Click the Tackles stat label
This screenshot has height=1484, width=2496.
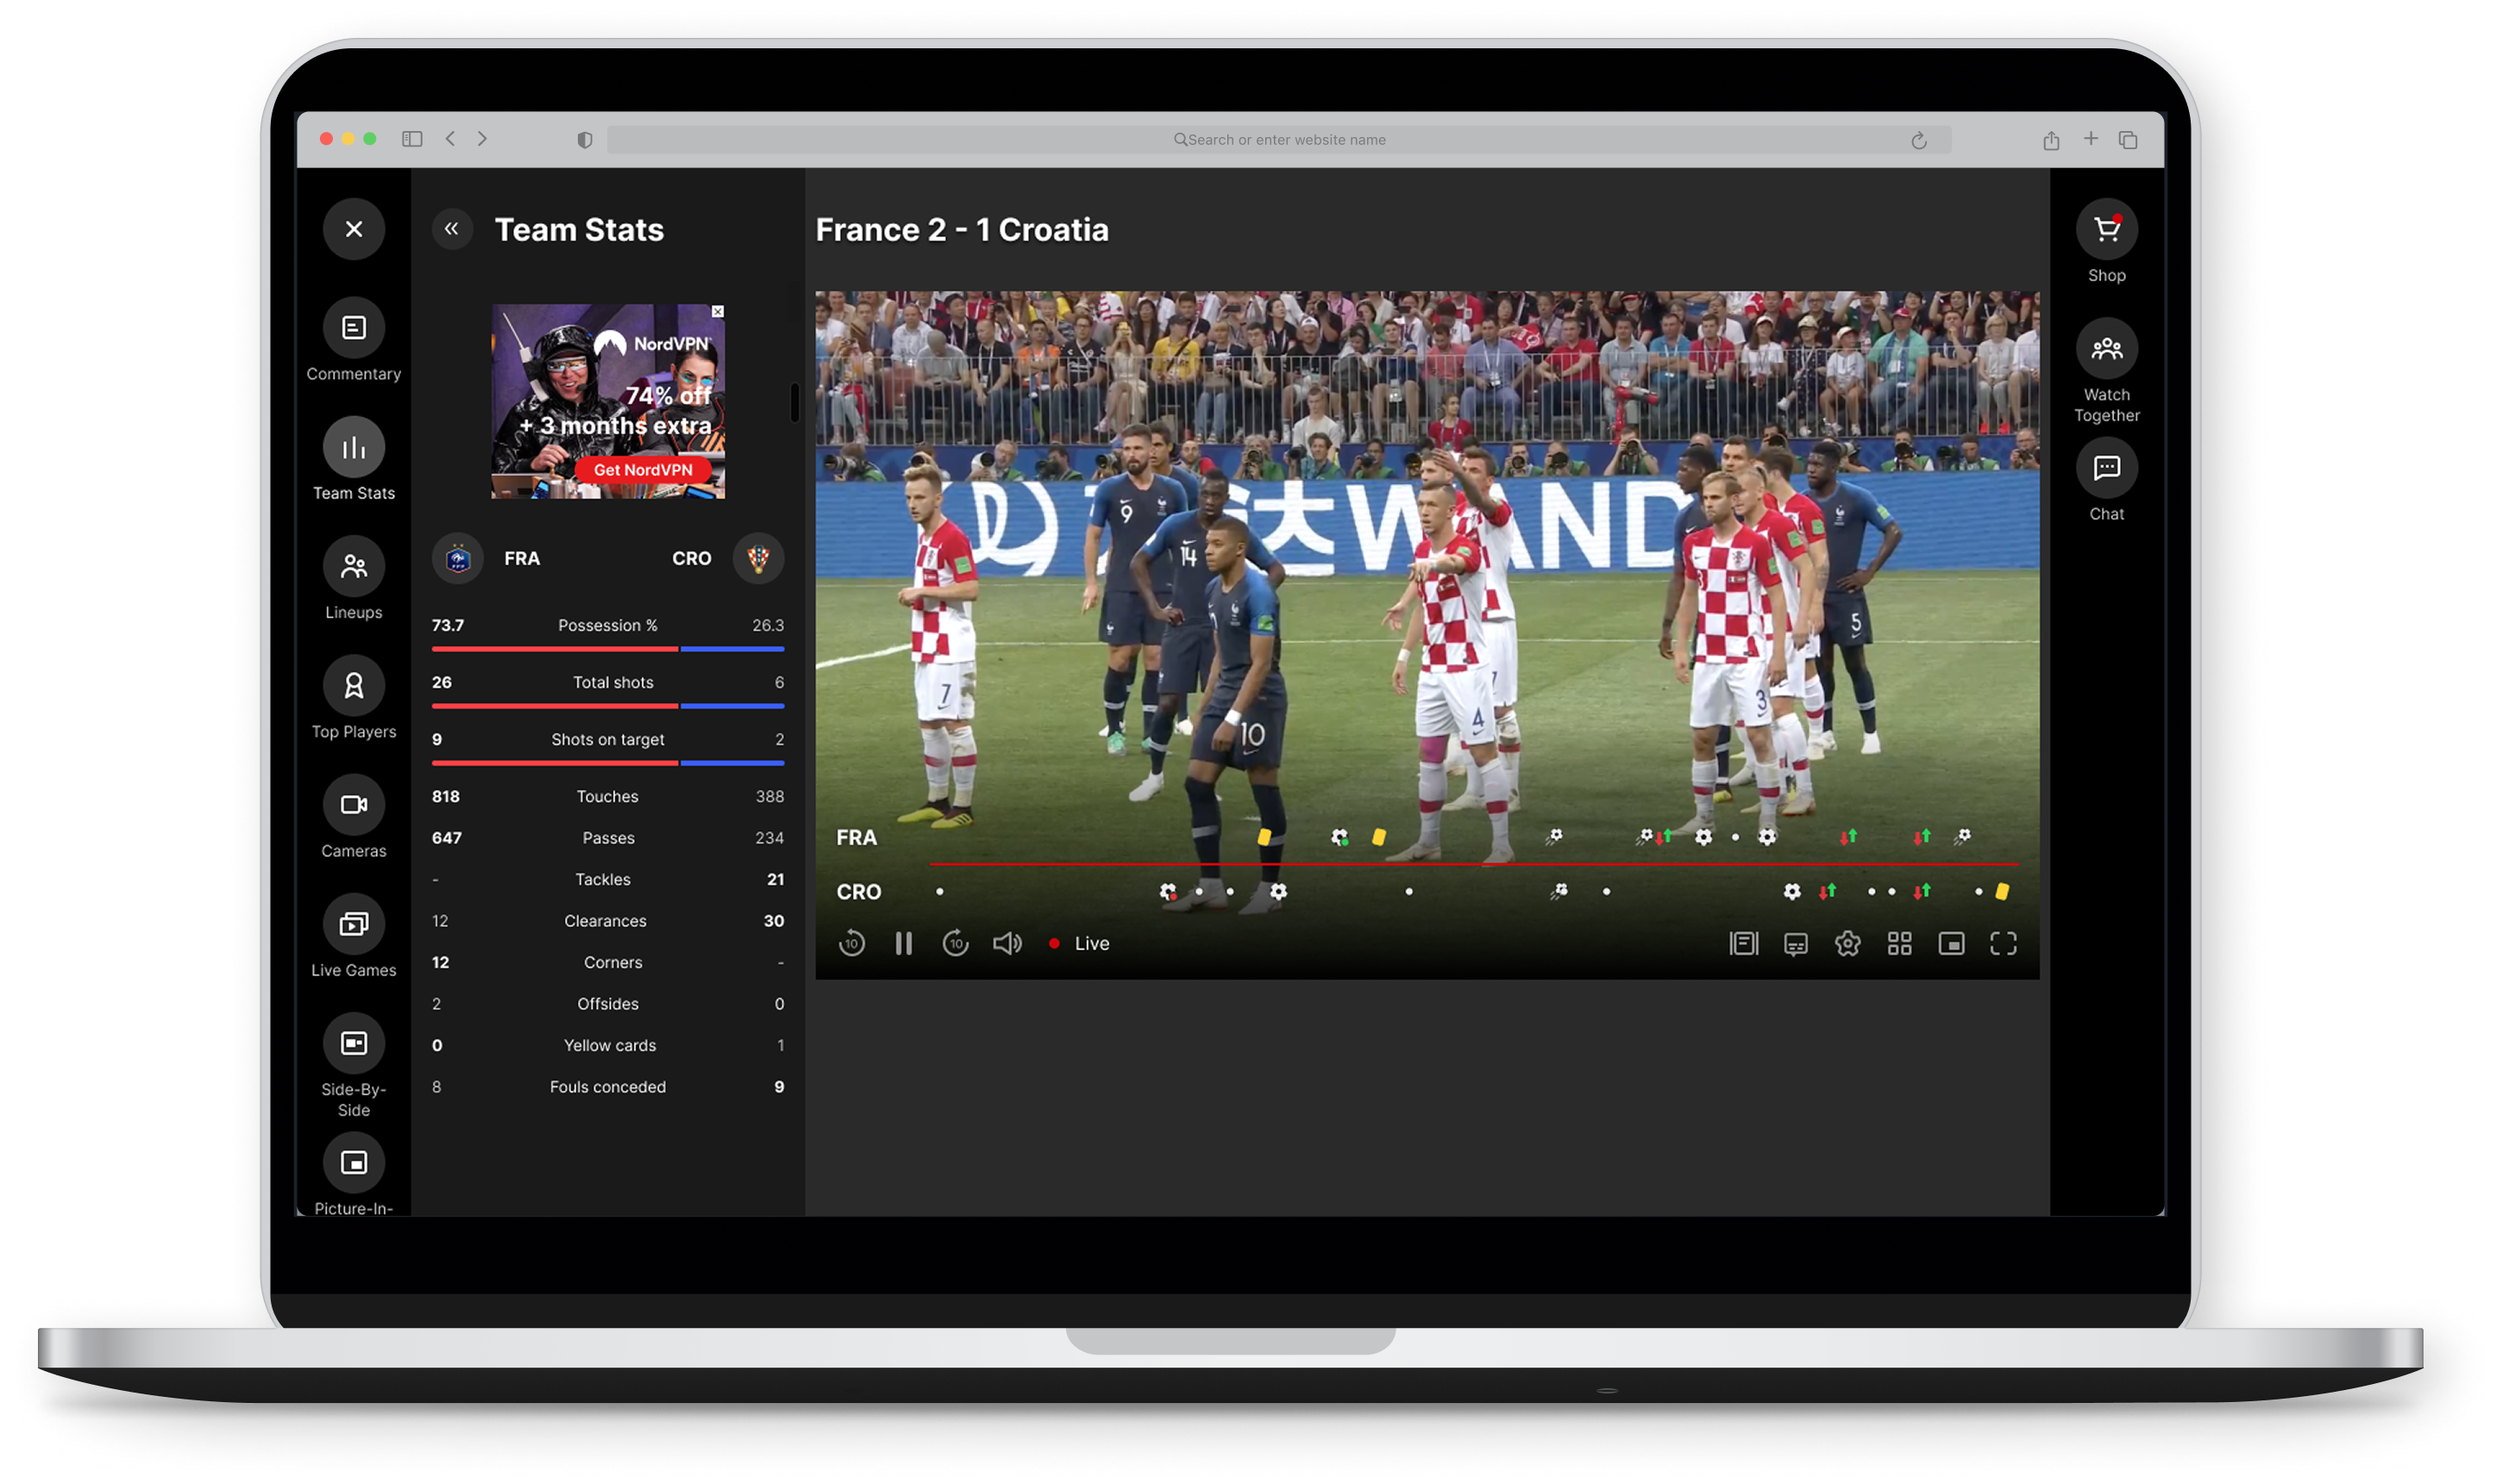click(603, 880)
